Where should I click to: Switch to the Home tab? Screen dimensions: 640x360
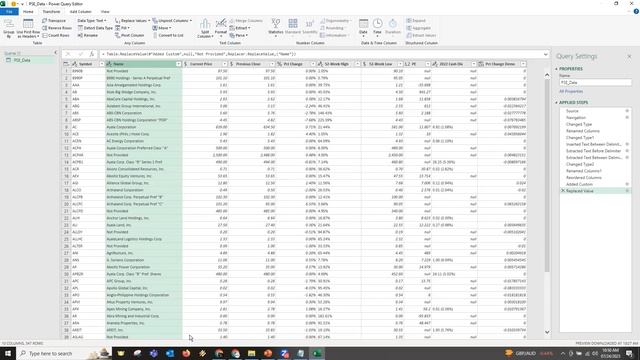point(28,11)
